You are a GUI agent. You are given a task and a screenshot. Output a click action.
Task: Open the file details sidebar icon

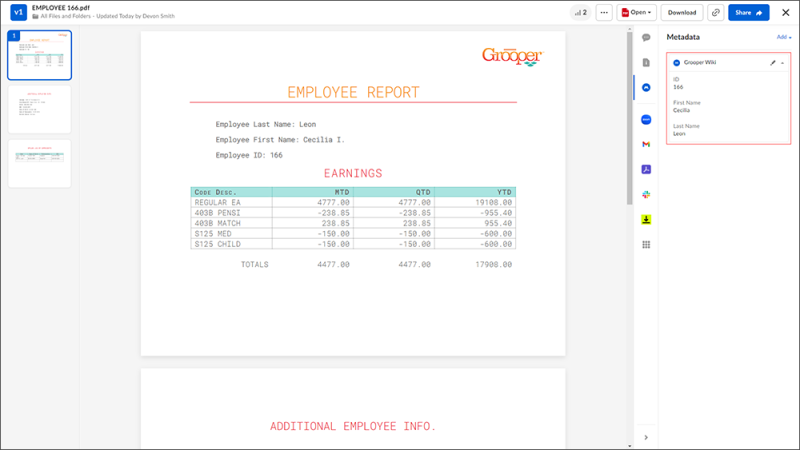(646, 63)
